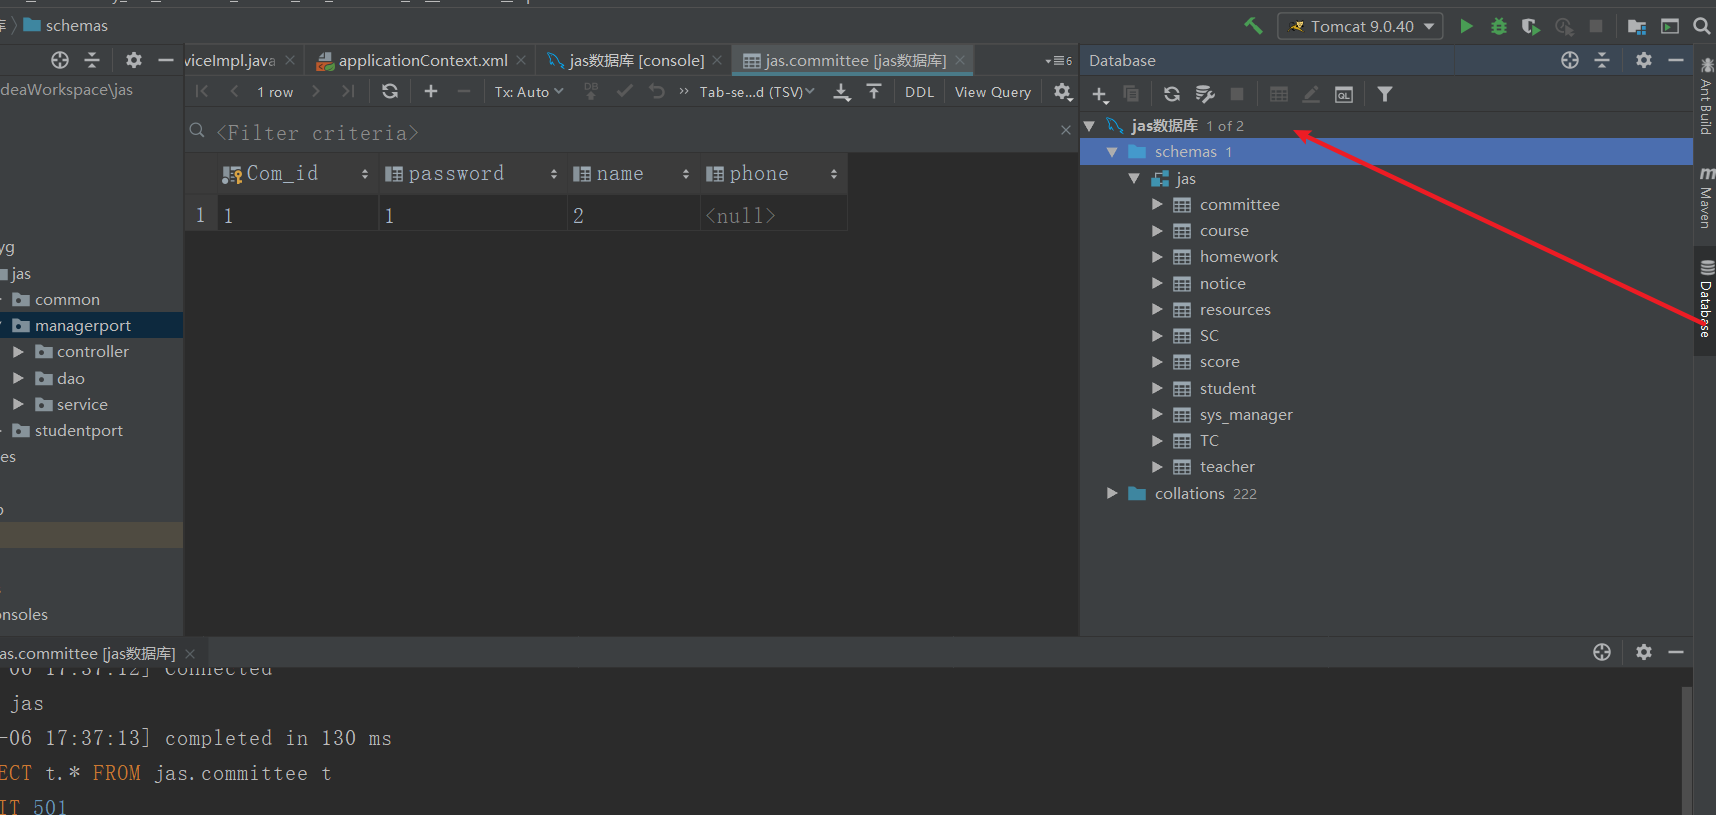
Task: Open Tomcat 9.0.40 run configuration dropdown
Action: point(1360,26)
